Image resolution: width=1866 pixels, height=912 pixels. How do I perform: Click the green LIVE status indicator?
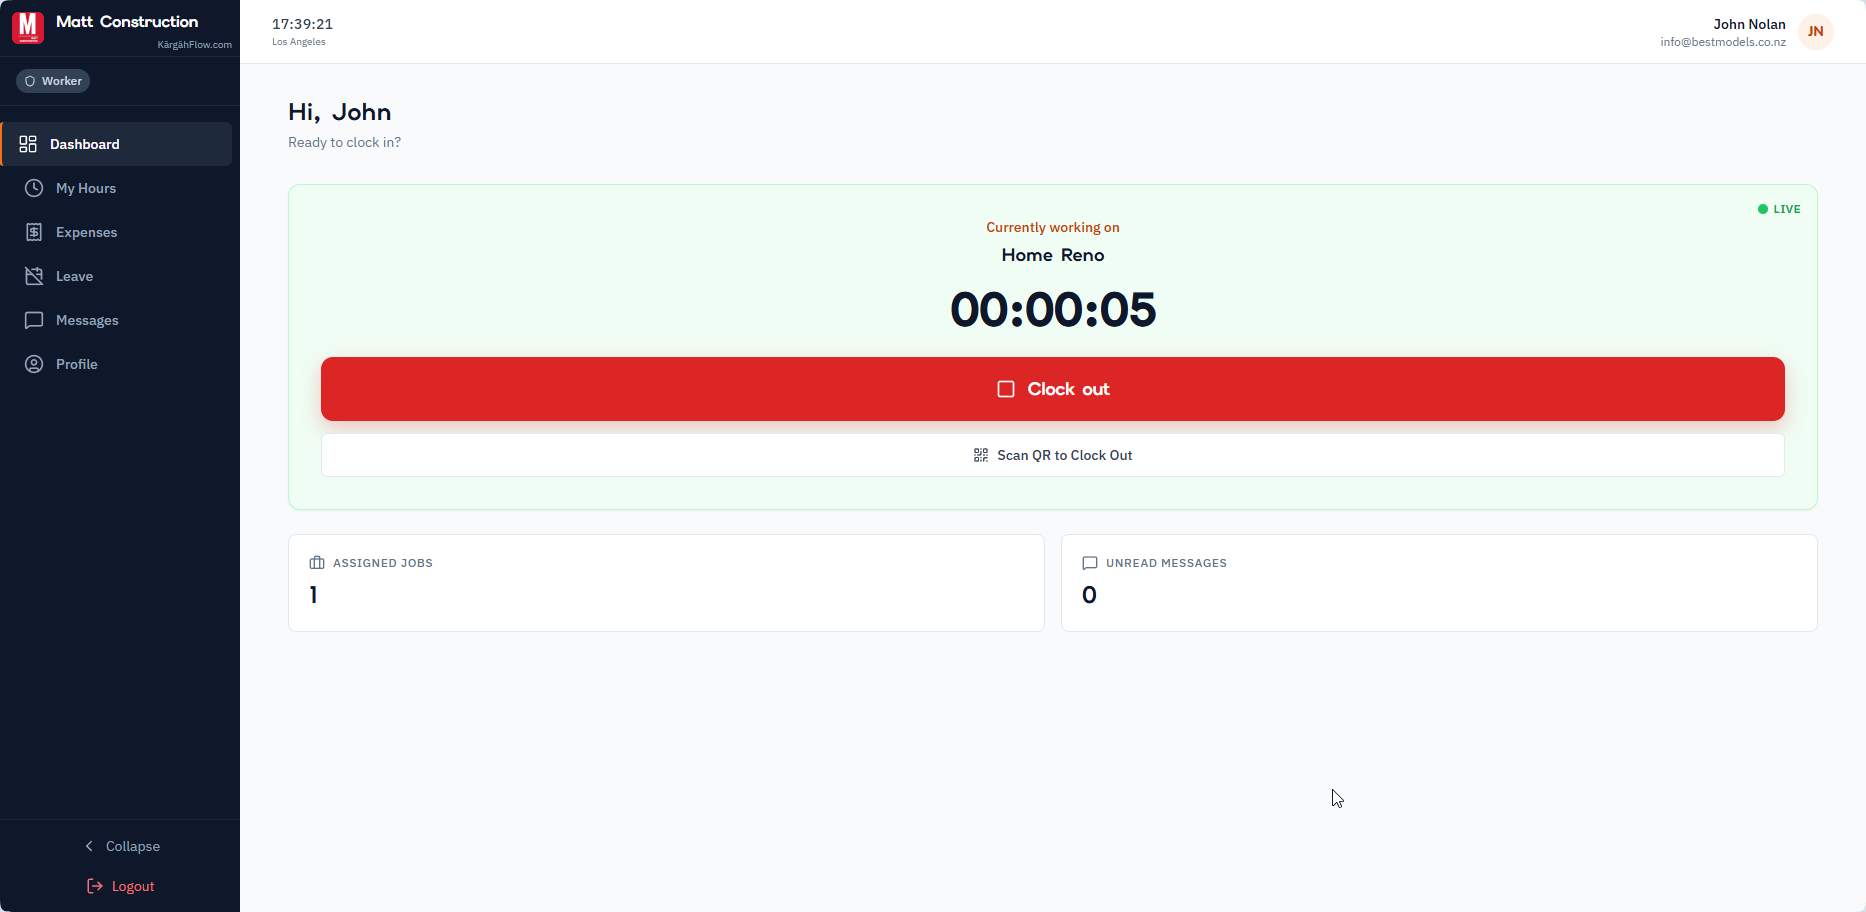[1779, 209]
